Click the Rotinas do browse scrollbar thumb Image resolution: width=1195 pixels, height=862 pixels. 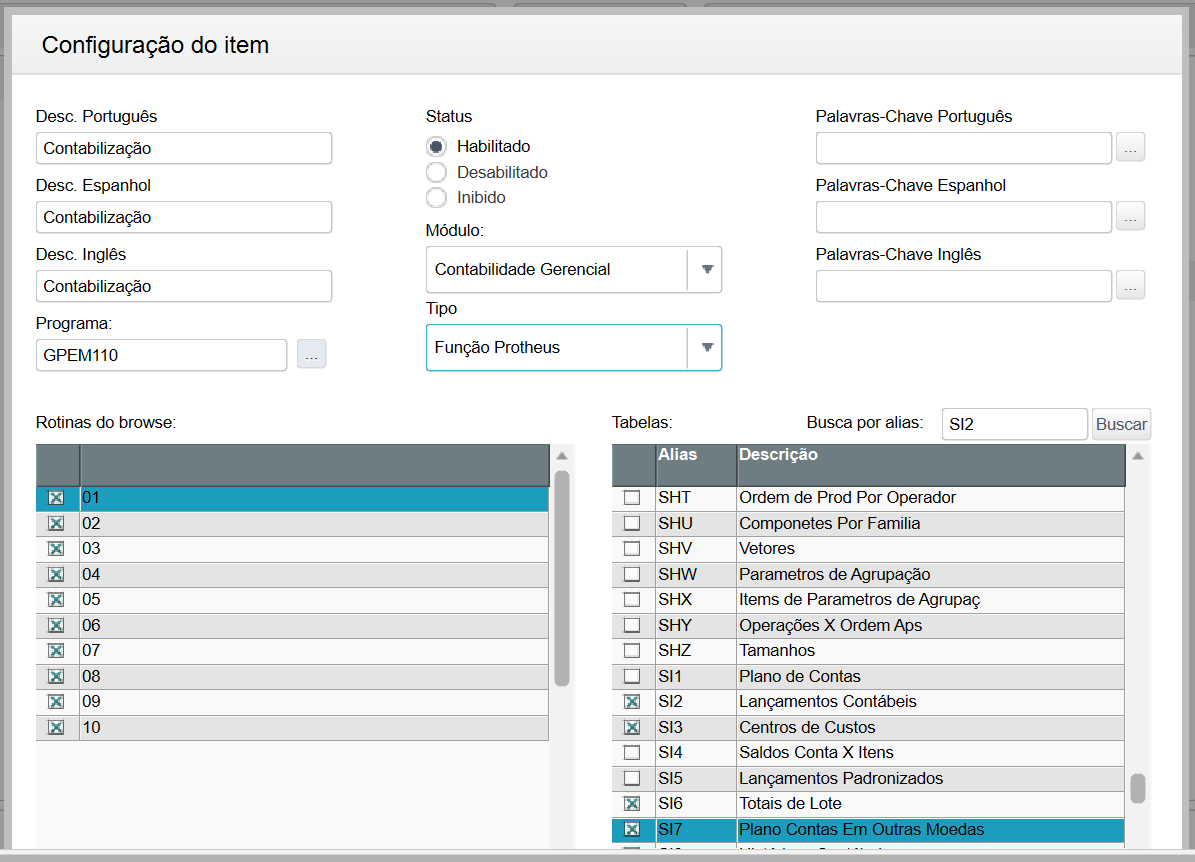pos(562,579)
